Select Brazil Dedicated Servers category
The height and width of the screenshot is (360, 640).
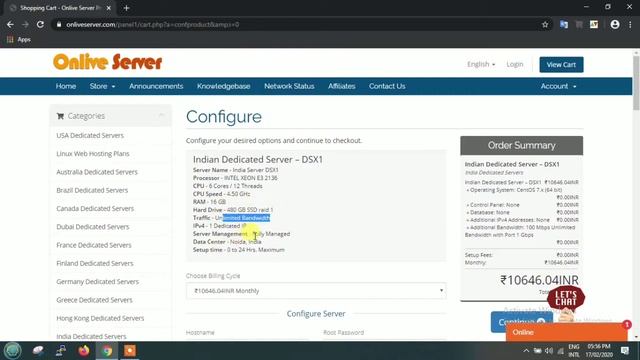coord(92,190)
